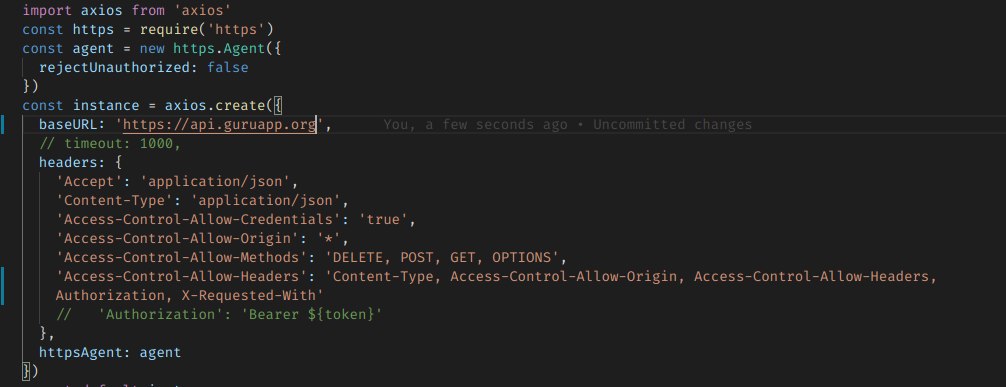Click the 'Accept' header key
This screenshot has width=1006, height=387.
click(x=85, y=182)
